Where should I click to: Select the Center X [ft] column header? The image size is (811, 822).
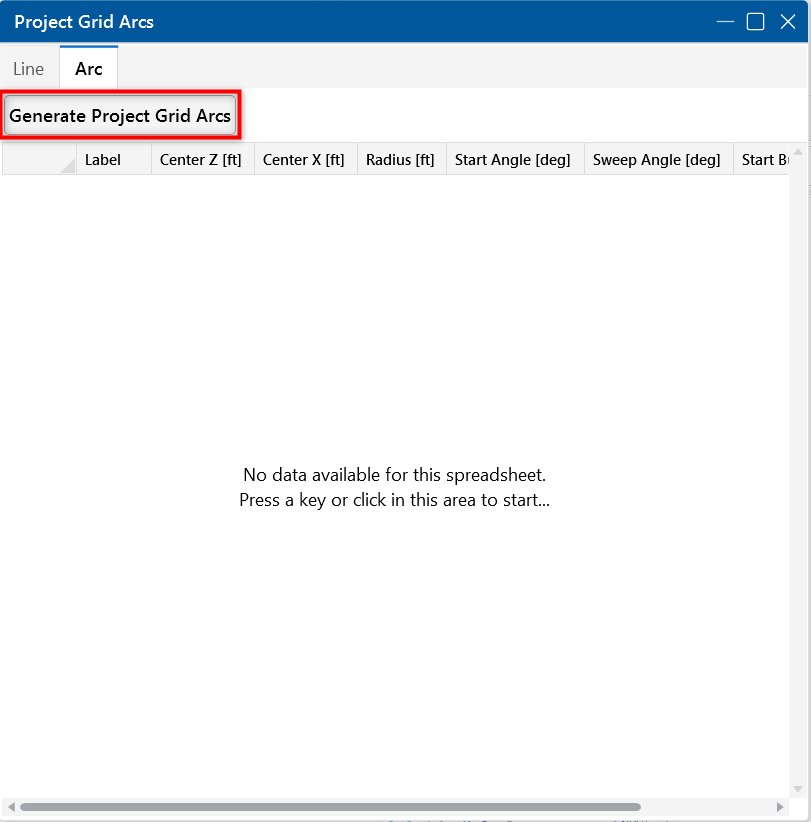click(305, 159)
